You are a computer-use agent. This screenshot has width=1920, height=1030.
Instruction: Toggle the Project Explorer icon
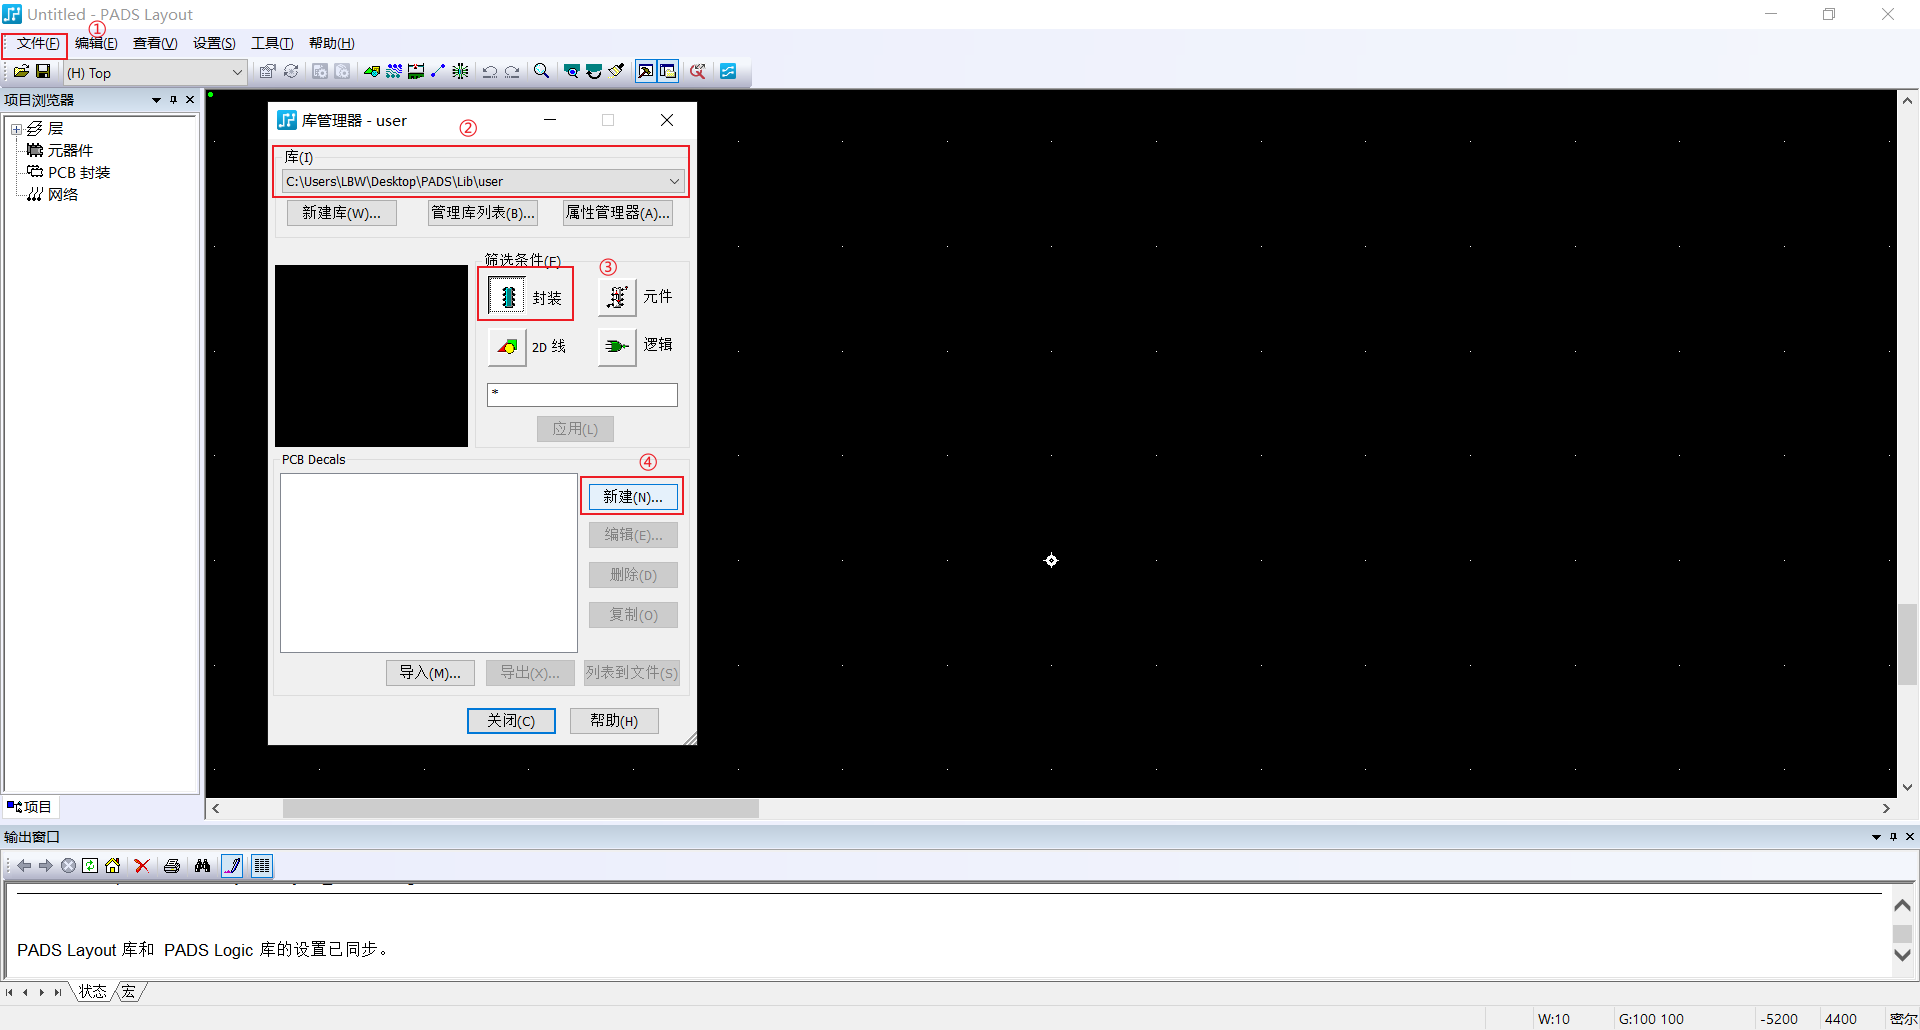coord(668,71)
